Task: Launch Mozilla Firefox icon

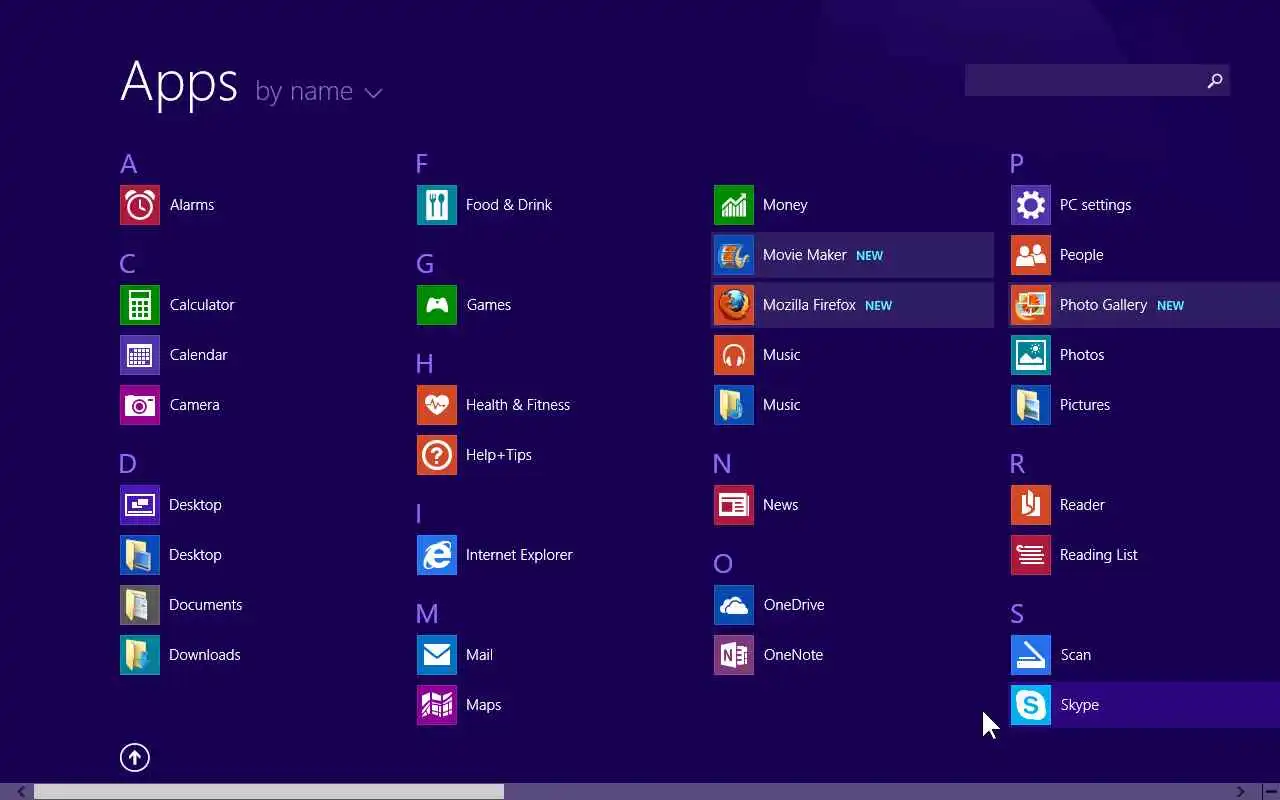Action: (734, 305)
